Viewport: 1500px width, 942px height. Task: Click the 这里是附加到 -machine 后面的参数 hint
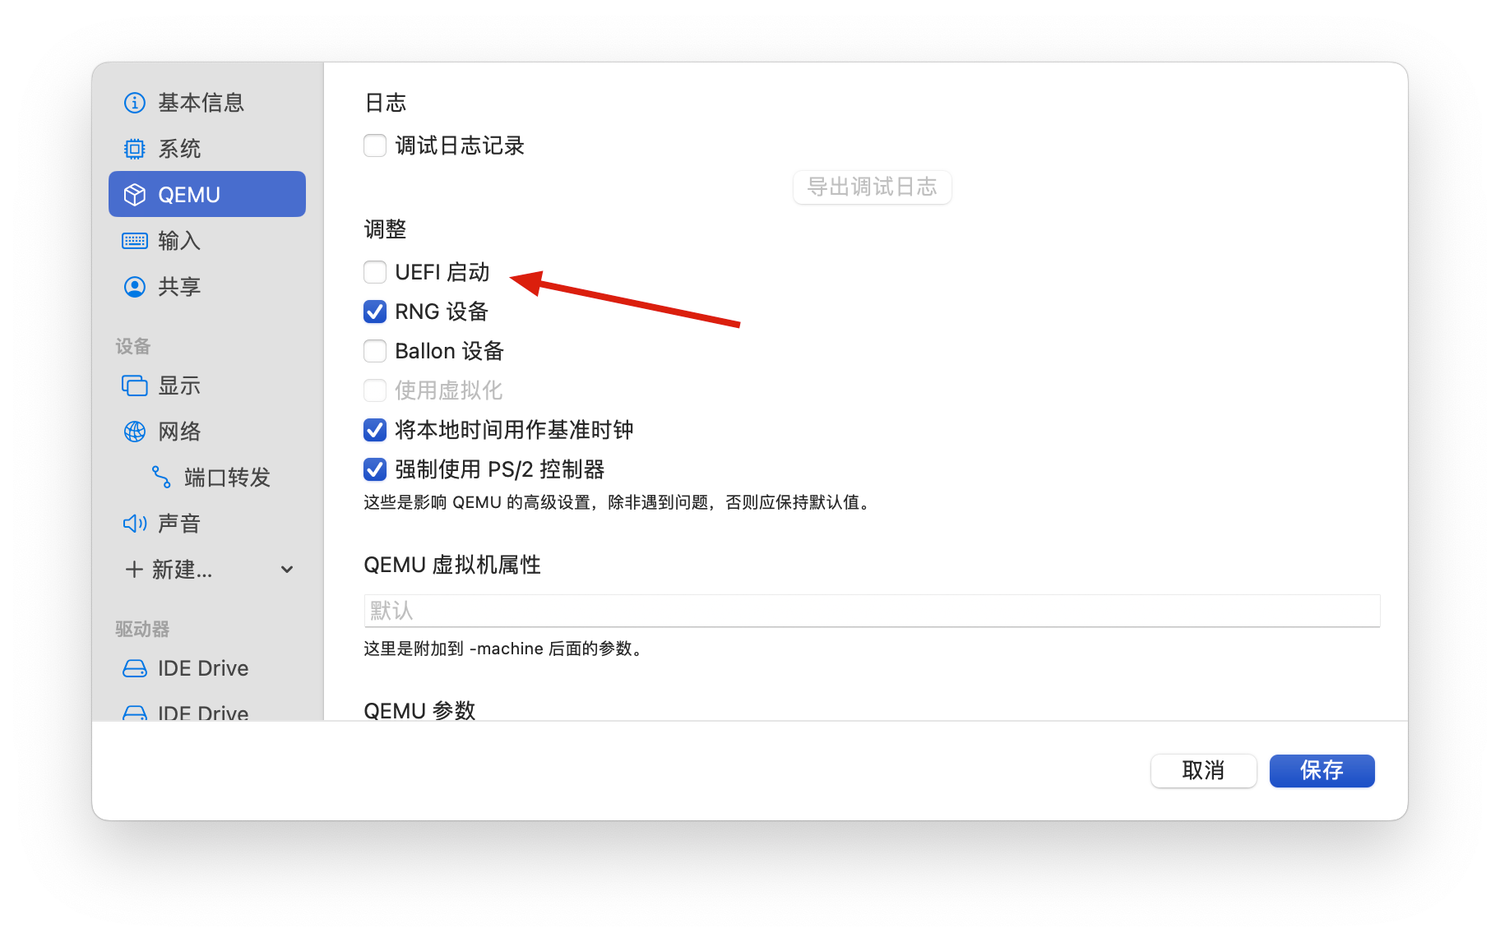click(x=505, y=649)
